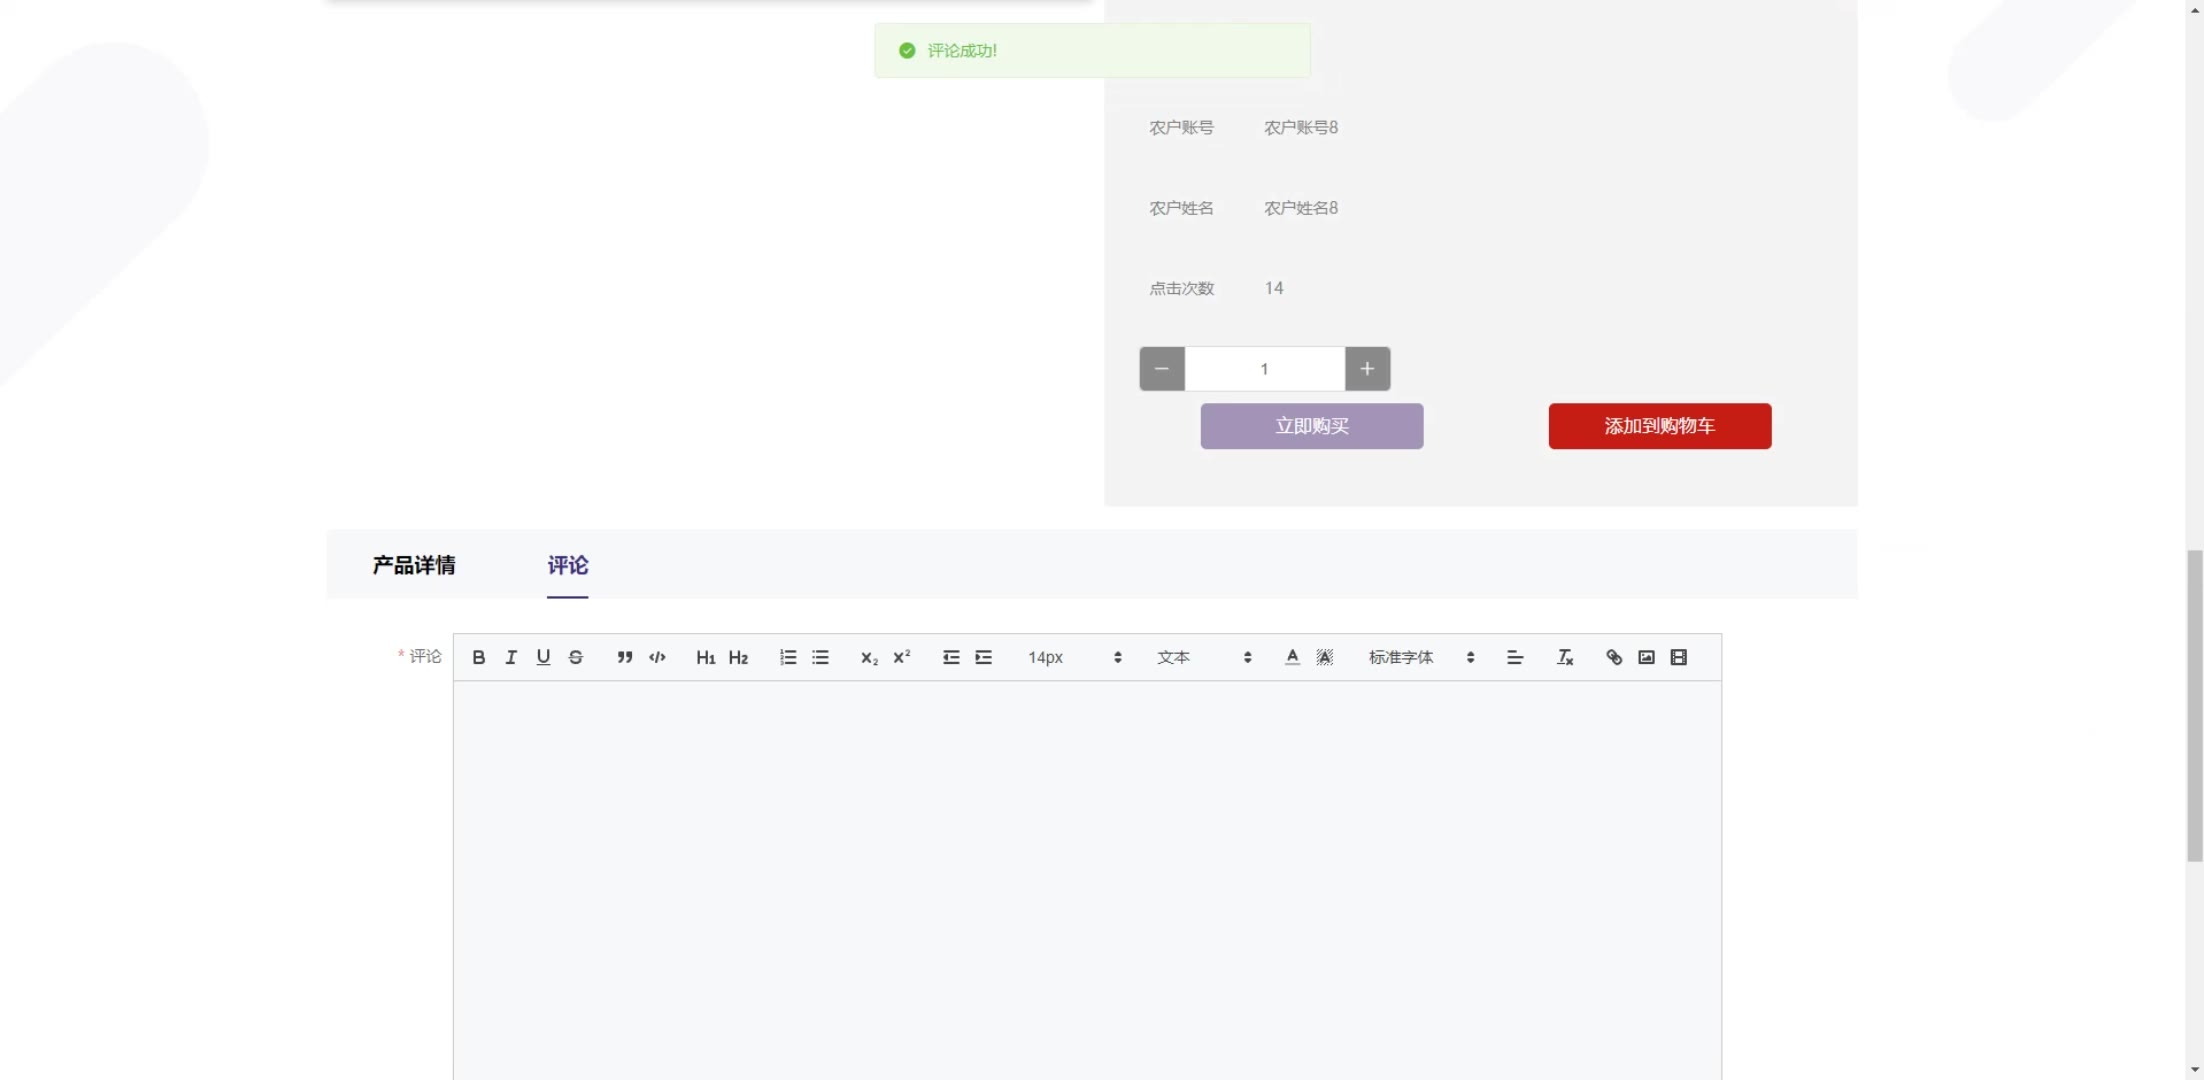Open the 标准字体 font family dropdown
Viewport: 2204px width, 1080px height.
coord(1421,657)
